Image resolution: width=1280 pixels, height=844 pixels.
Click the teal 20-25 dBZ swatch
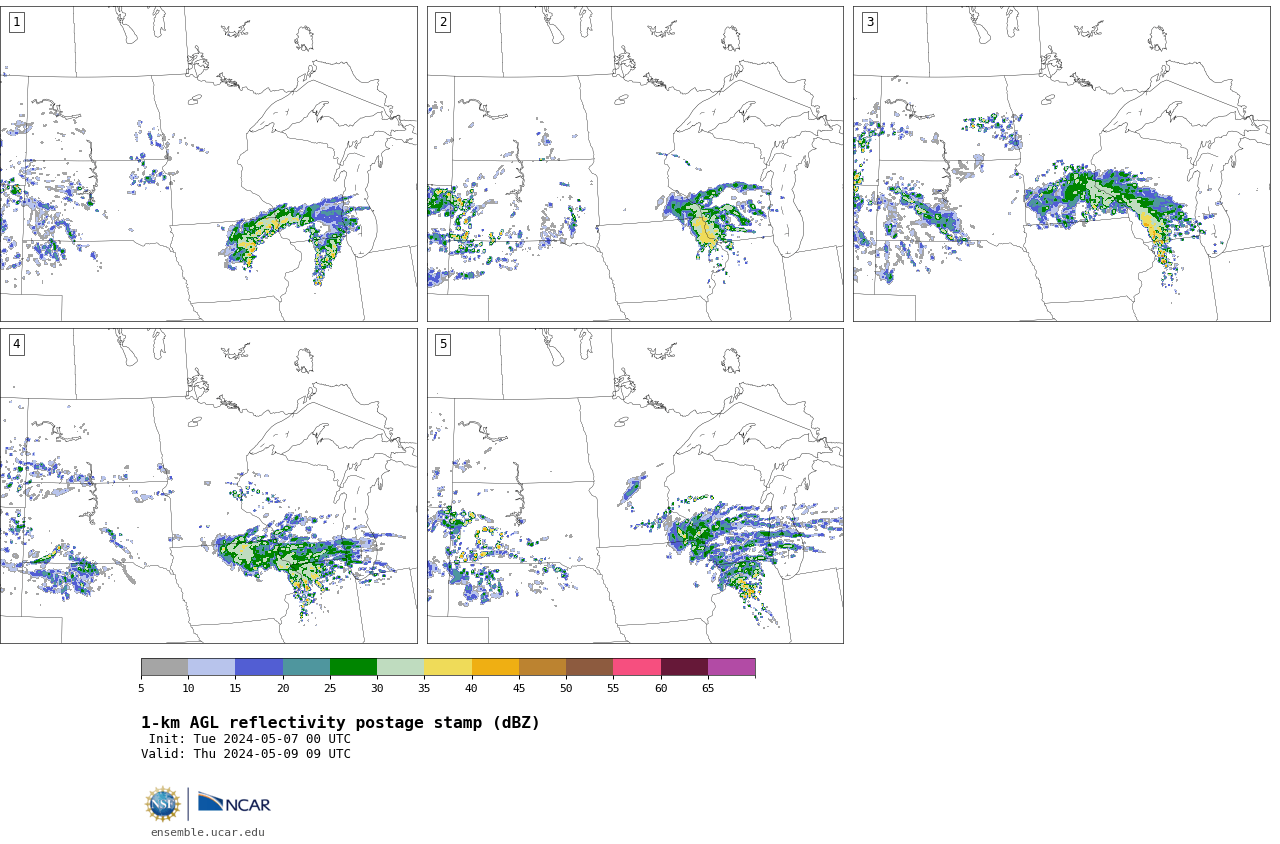point(306,667)
